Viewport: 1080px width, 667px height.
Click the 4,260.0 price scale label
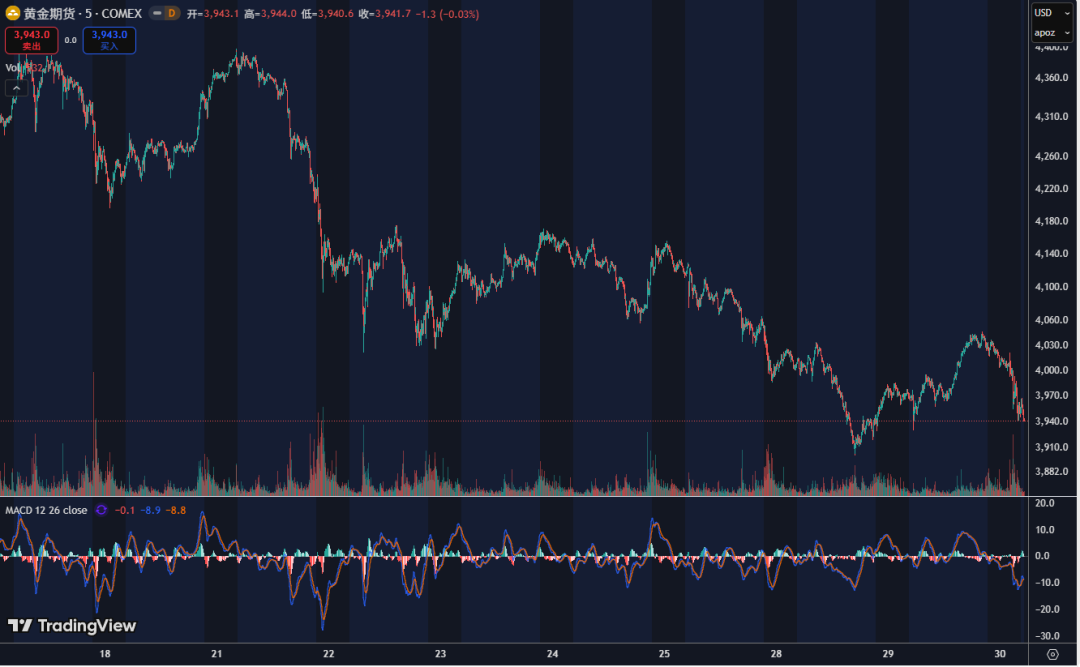point(1051,156)
